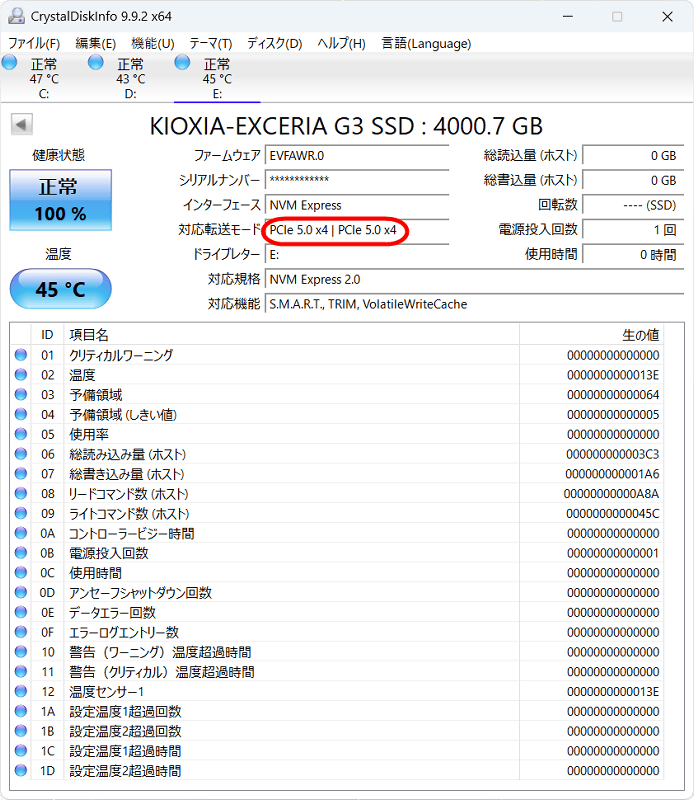The height and width of the screenshot is (800, 694).
Task: Click the drive letter field showing E:
Action: (357, 255)
